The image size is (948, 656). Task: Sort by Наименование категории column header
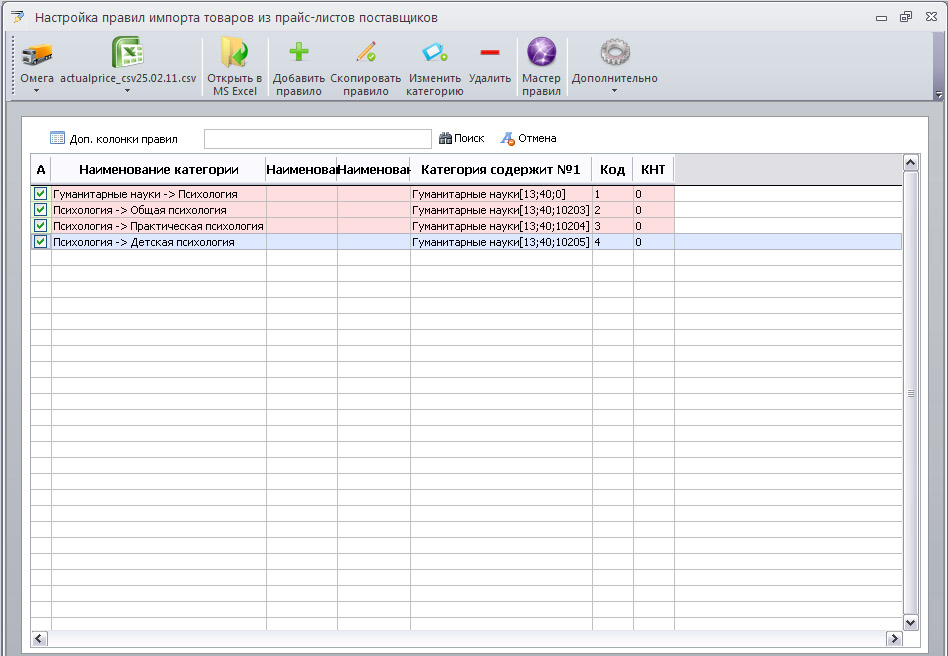[158, 169]
